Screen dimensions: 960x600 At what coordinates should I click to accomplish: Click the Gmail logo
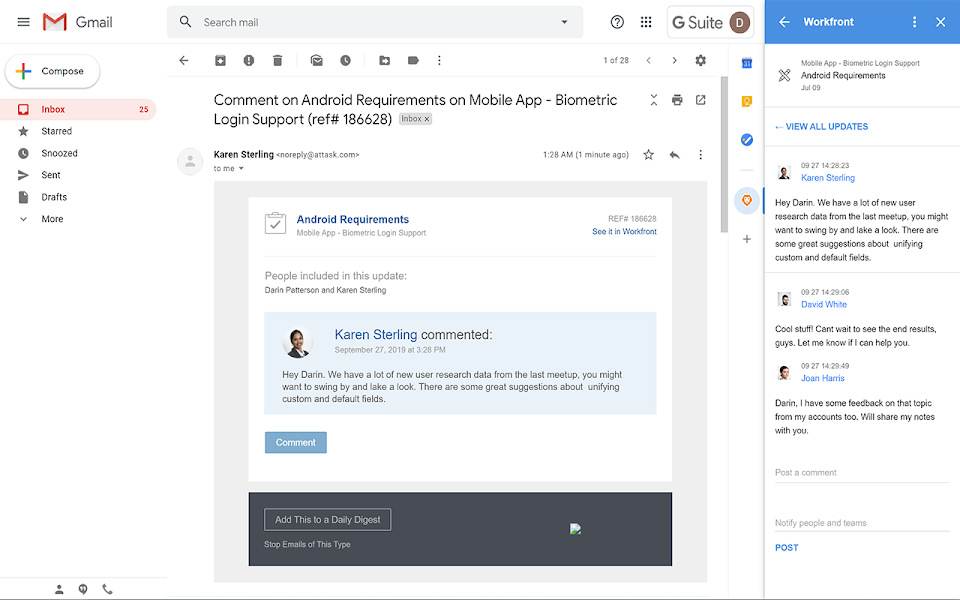point(77,22)
